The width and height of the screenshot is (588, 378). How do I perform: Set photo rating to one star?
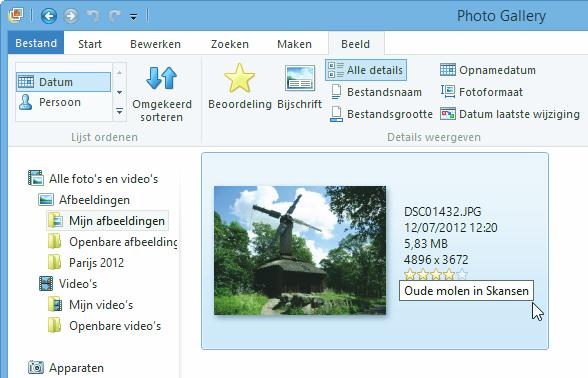tap(410, 275)
